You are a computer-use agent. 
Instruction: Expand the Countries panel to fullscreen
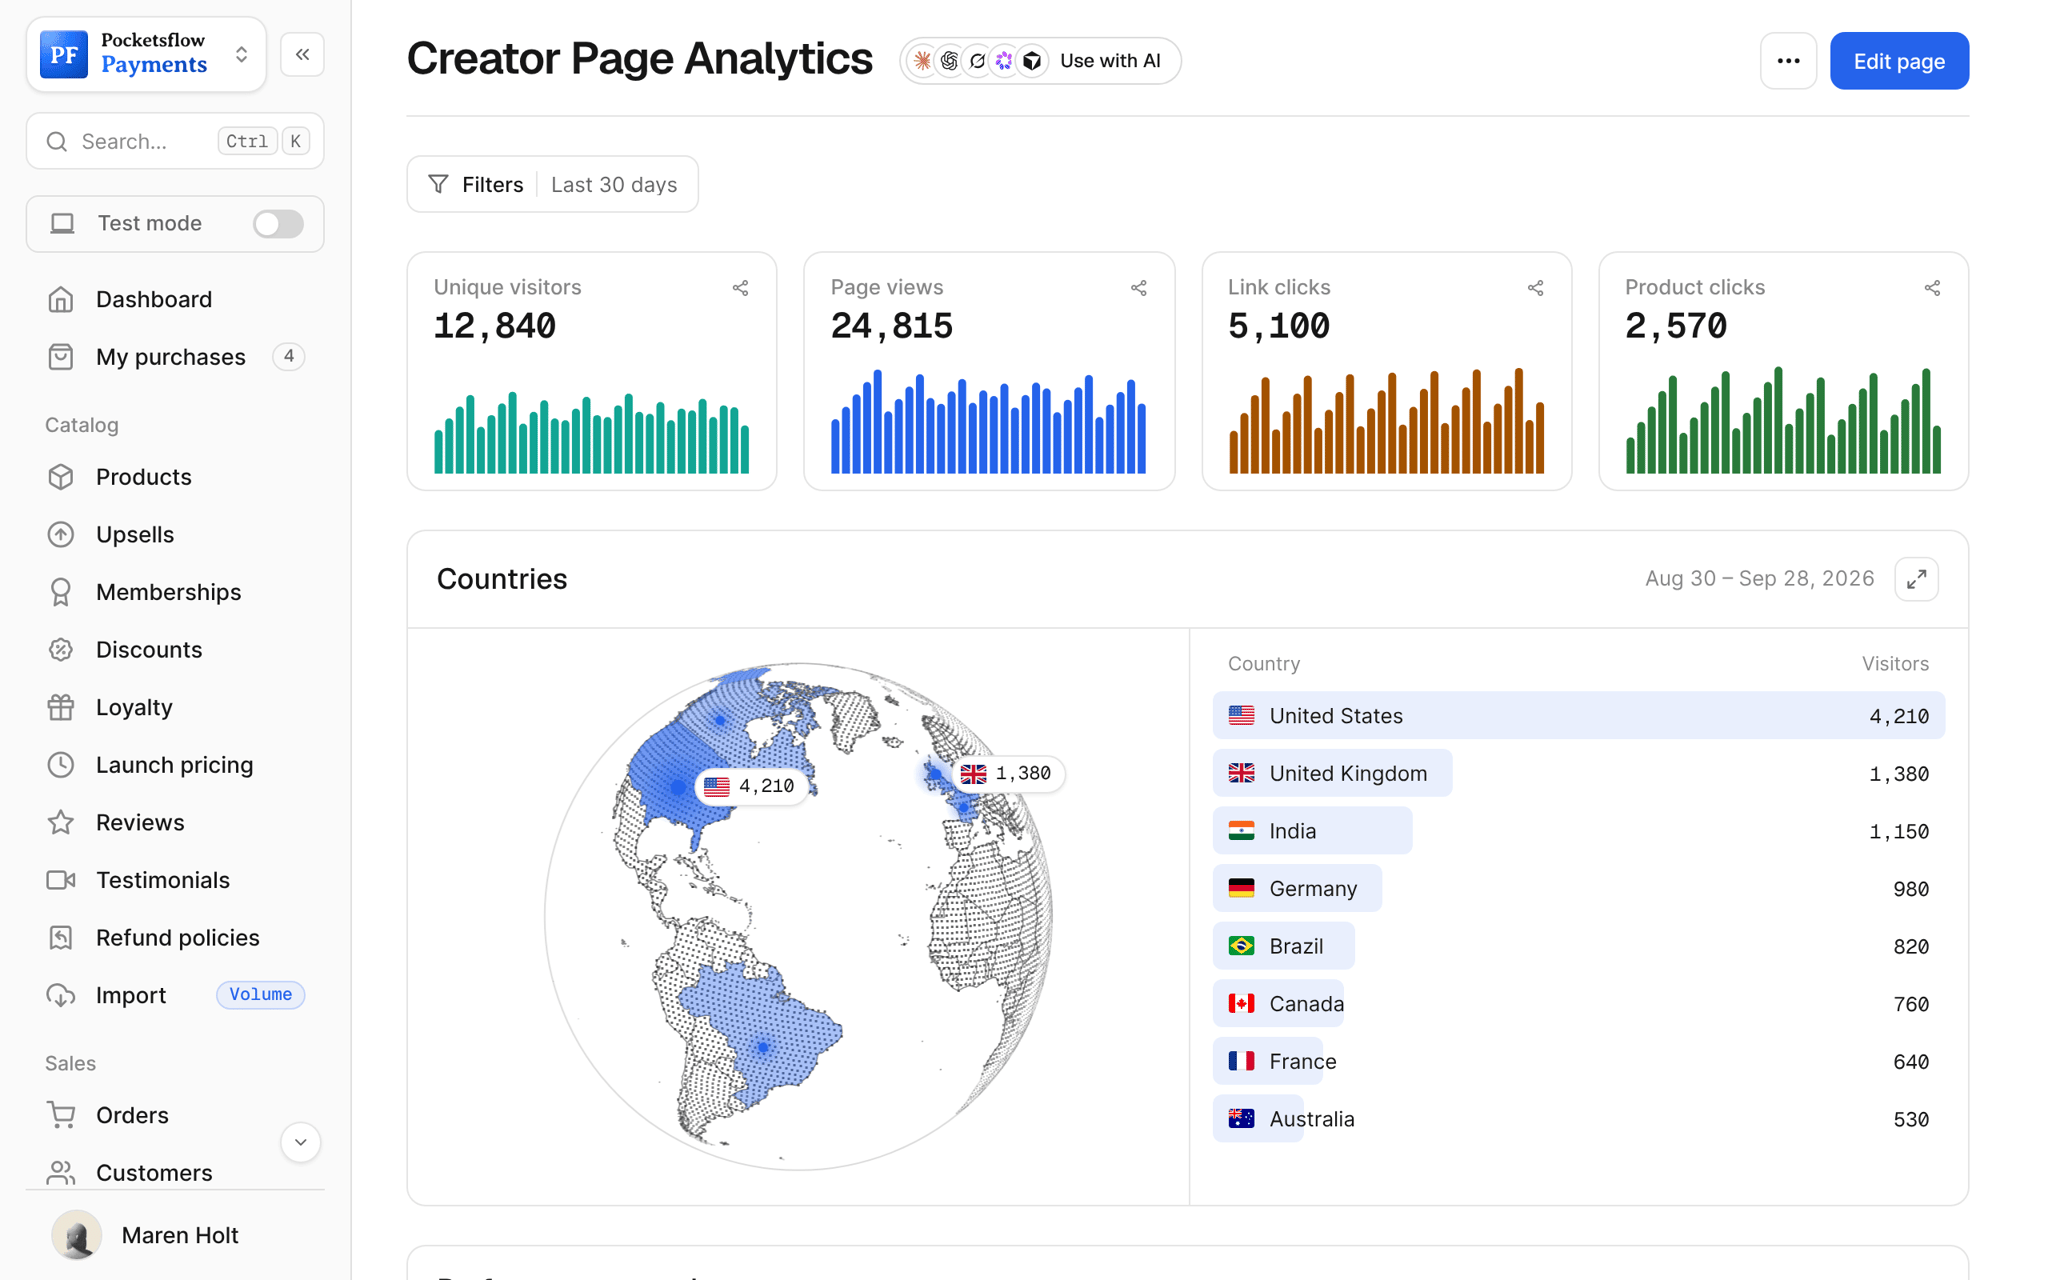pos(1916,579)
